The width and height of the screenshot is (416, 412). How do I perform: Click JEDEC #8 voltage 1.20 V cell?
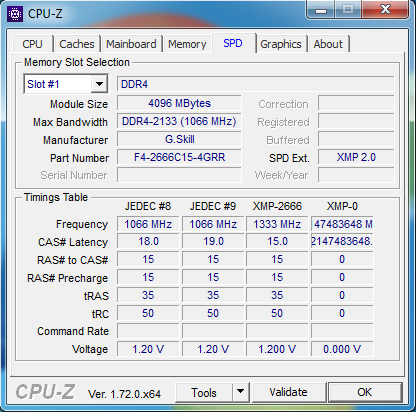148,349
